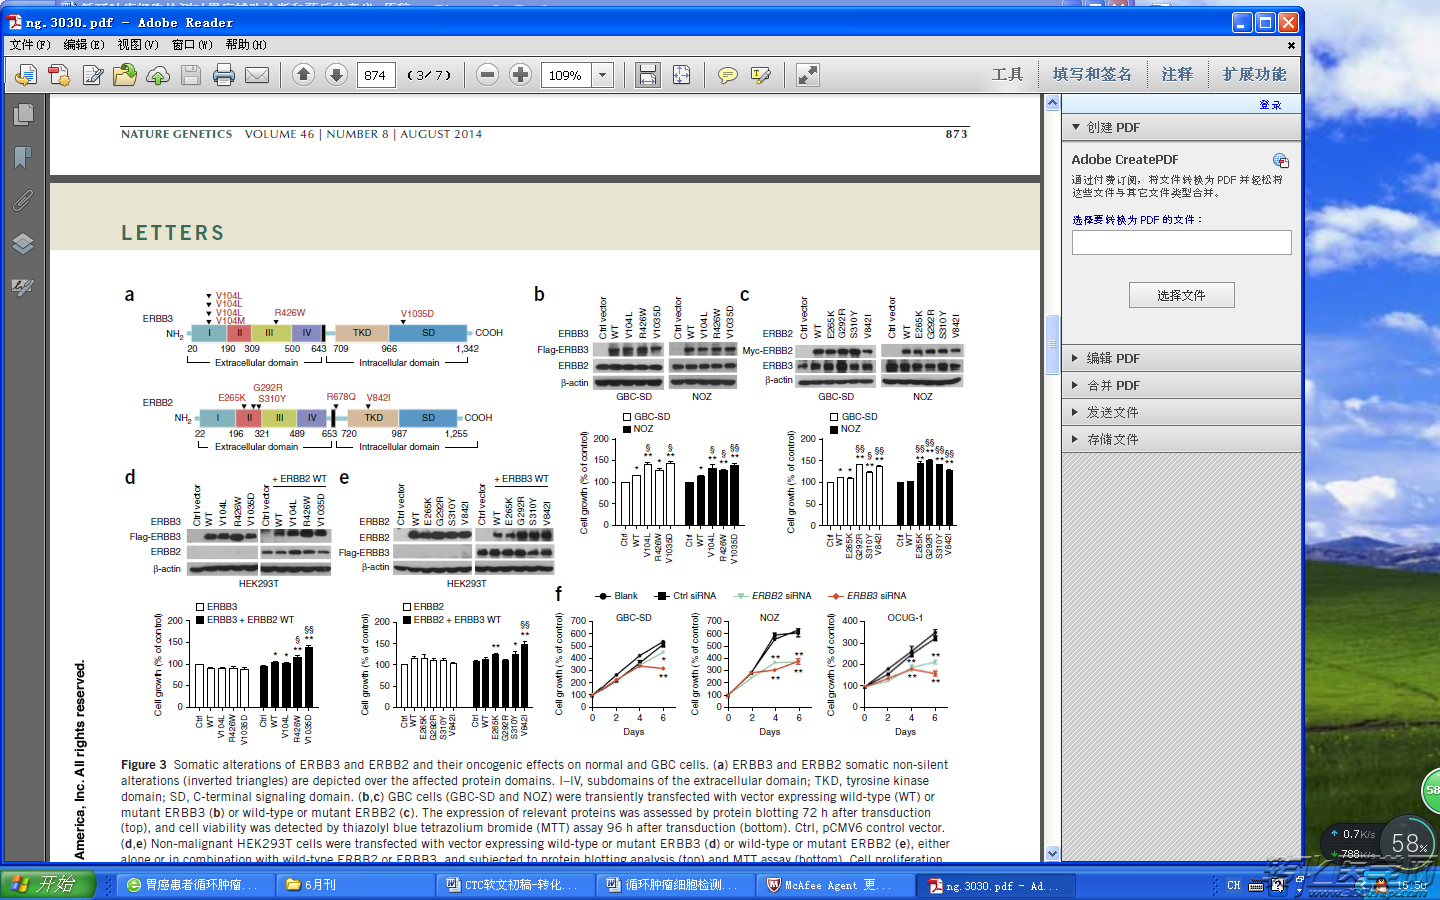Click the document scrollbar up arrow

coord(1052,103)
